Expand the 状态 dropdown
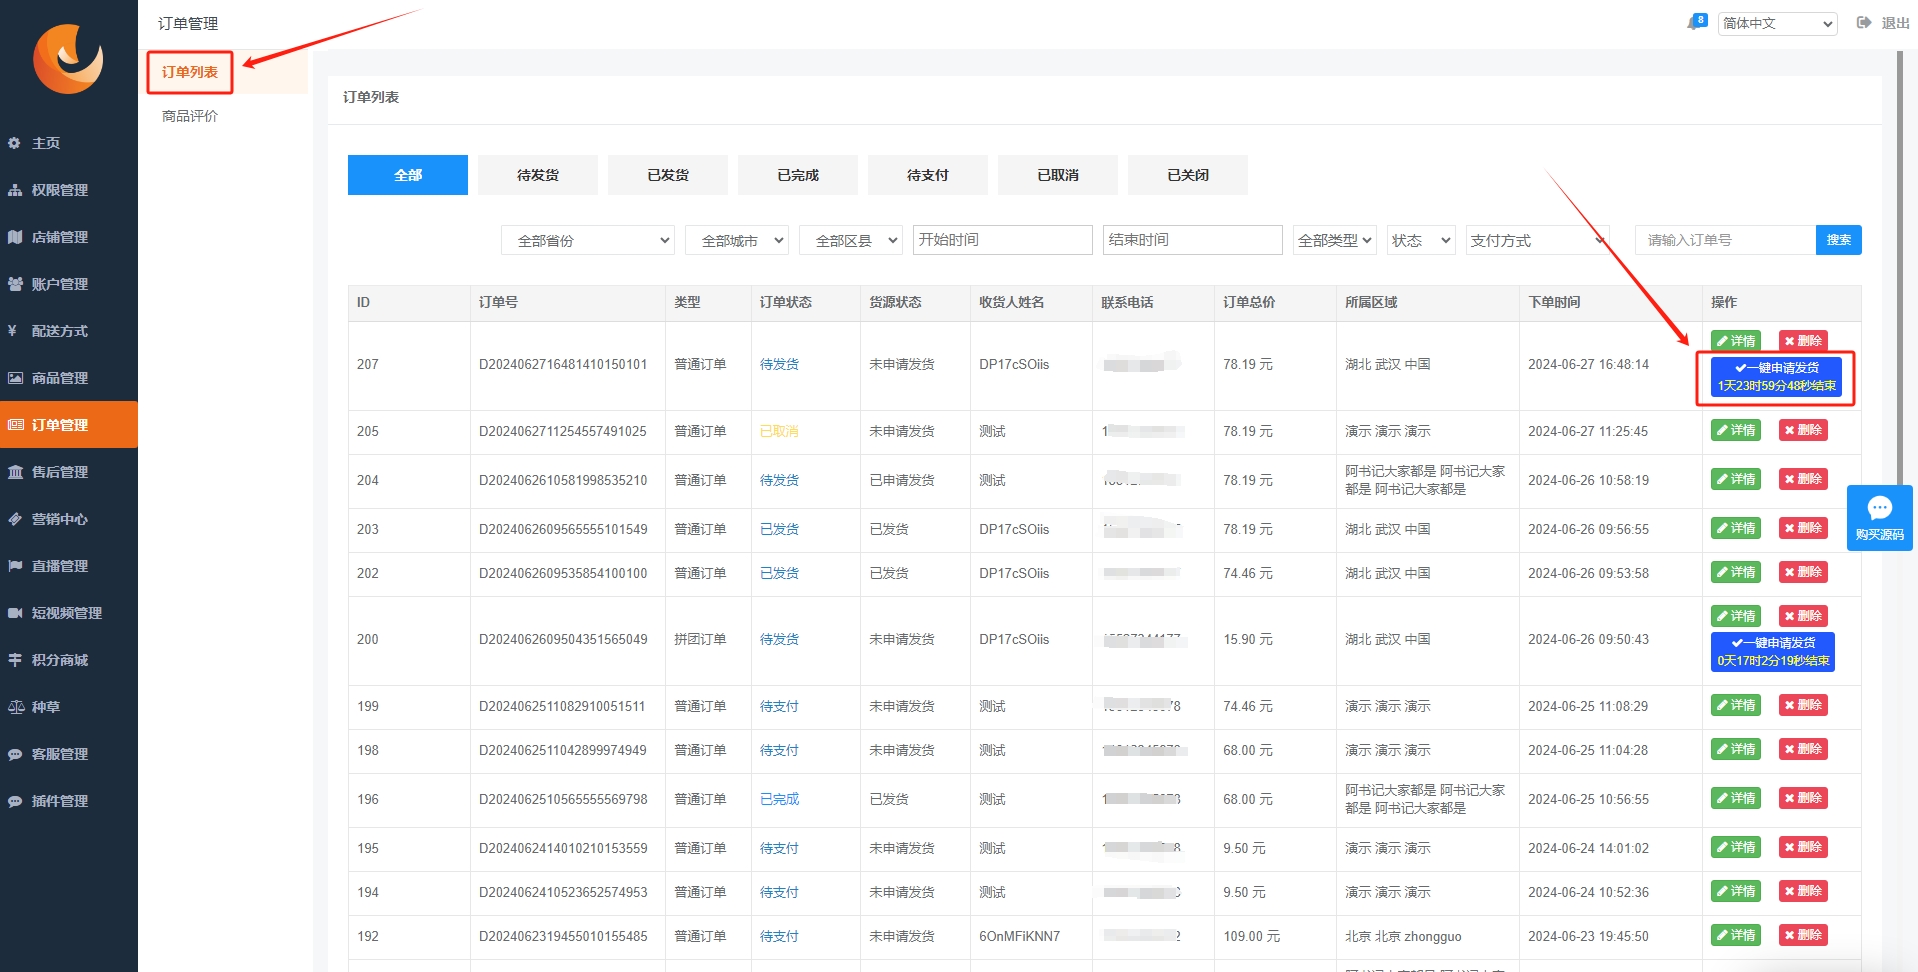This screenshot has width=1918, height=972. (x=1421, y=240)
